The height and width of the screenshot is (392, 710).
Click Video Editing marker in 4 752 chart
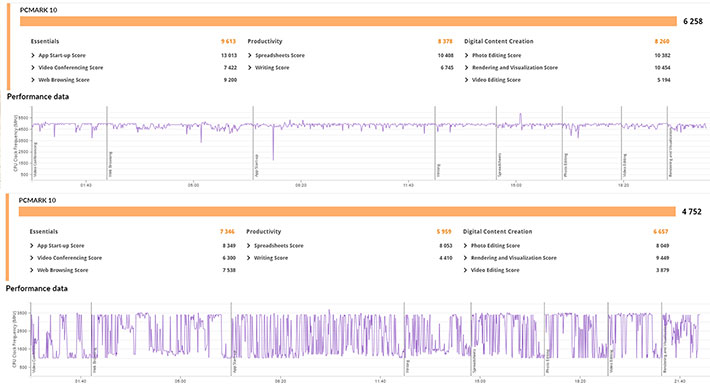point(611,361)
